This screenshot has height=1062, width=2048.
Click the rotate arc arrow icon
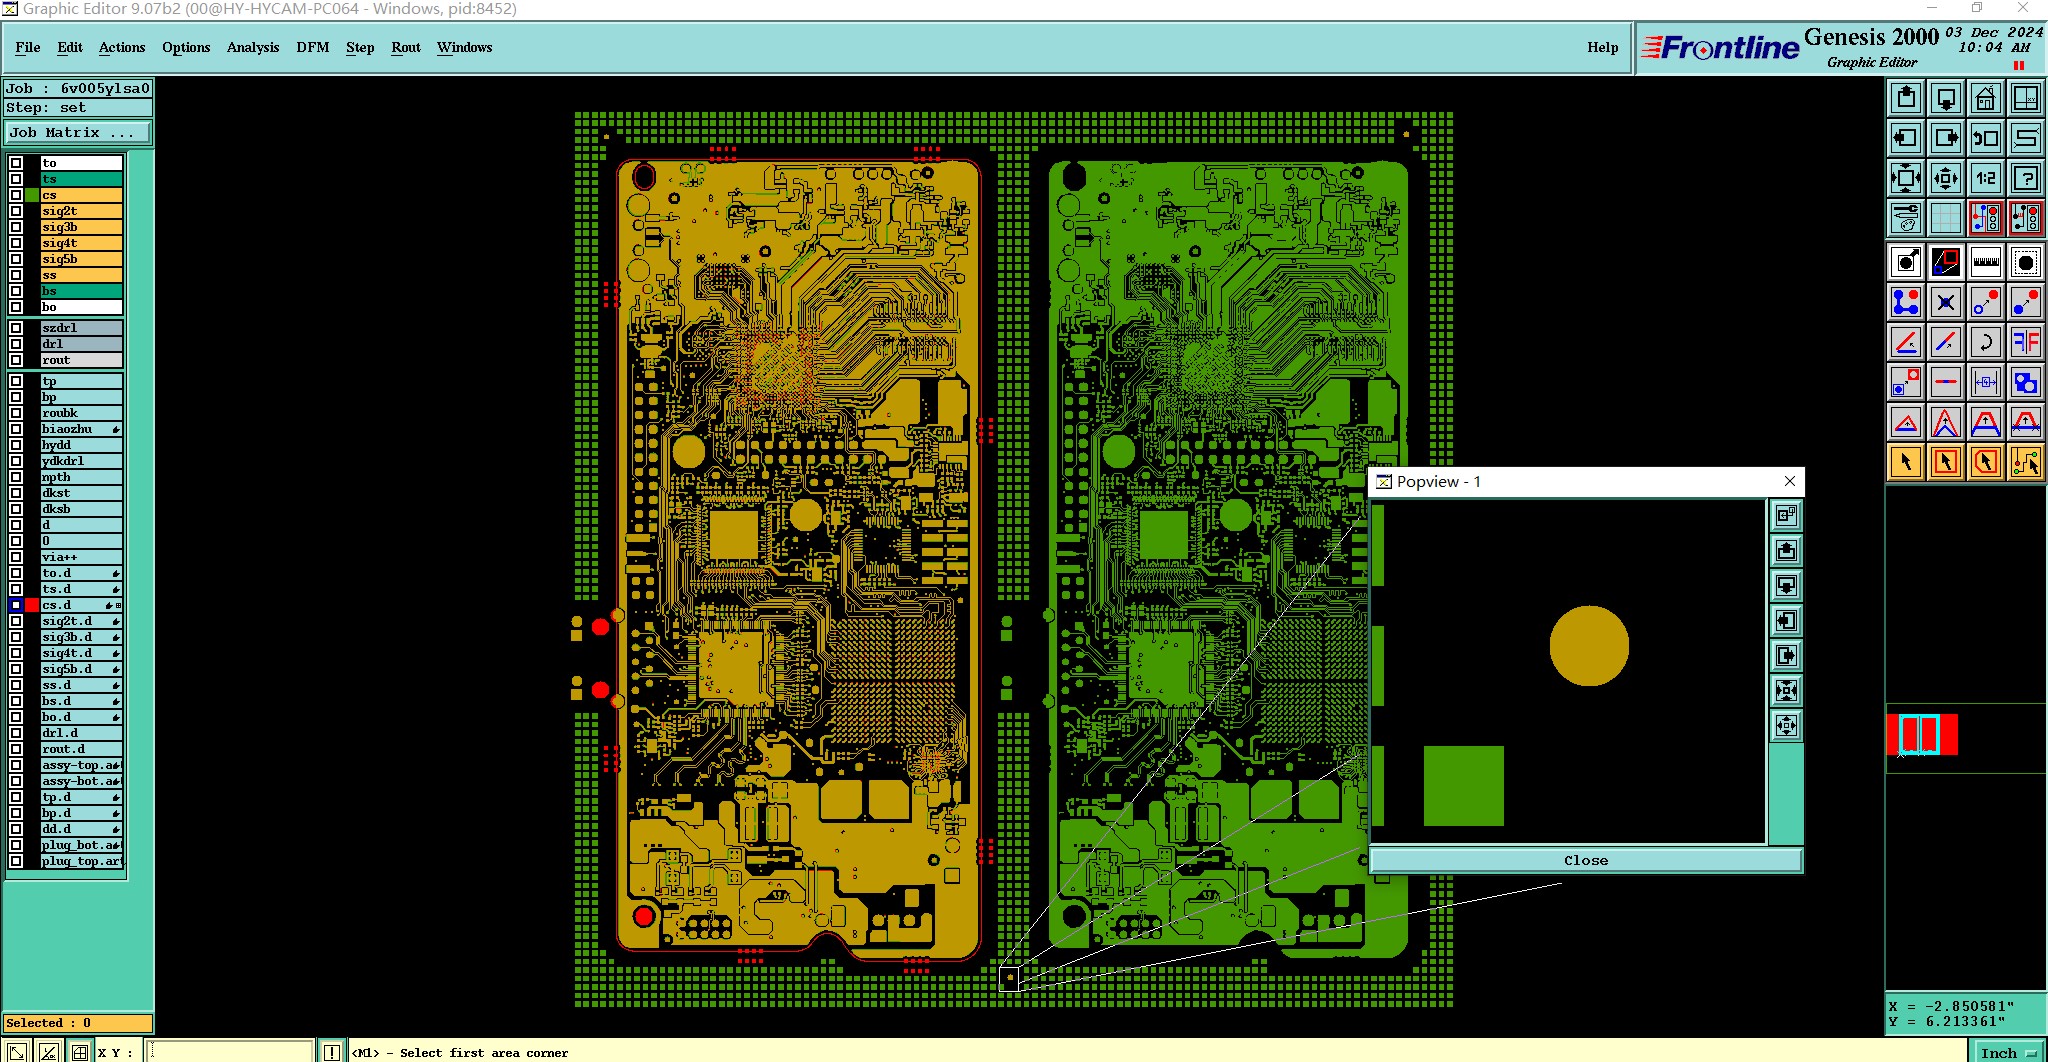[x=1986, y=342]
